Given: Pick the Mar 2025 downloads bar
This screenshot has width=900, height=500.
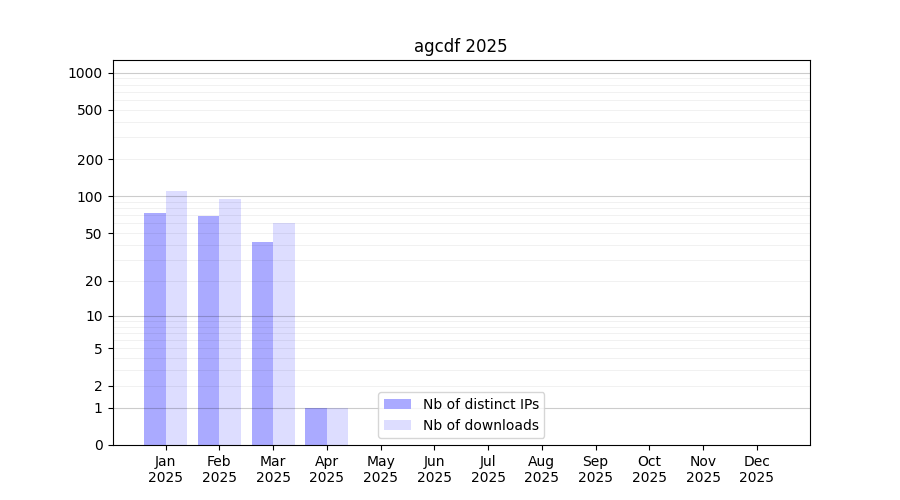Looking at the screenshot, I should tap(284, 334).
